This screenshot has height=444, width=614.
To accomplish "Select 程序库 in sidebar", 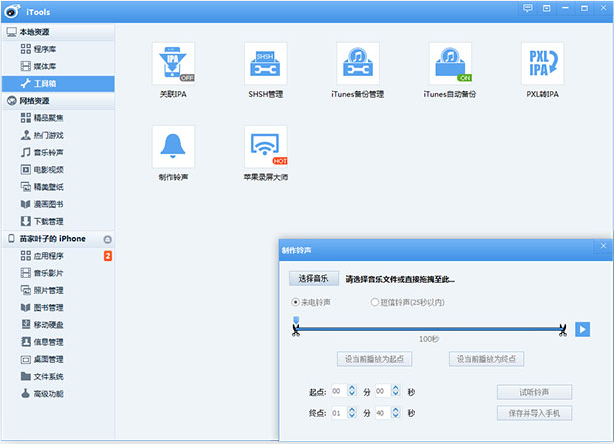I will pyautogui.click(x=58, y=49).
